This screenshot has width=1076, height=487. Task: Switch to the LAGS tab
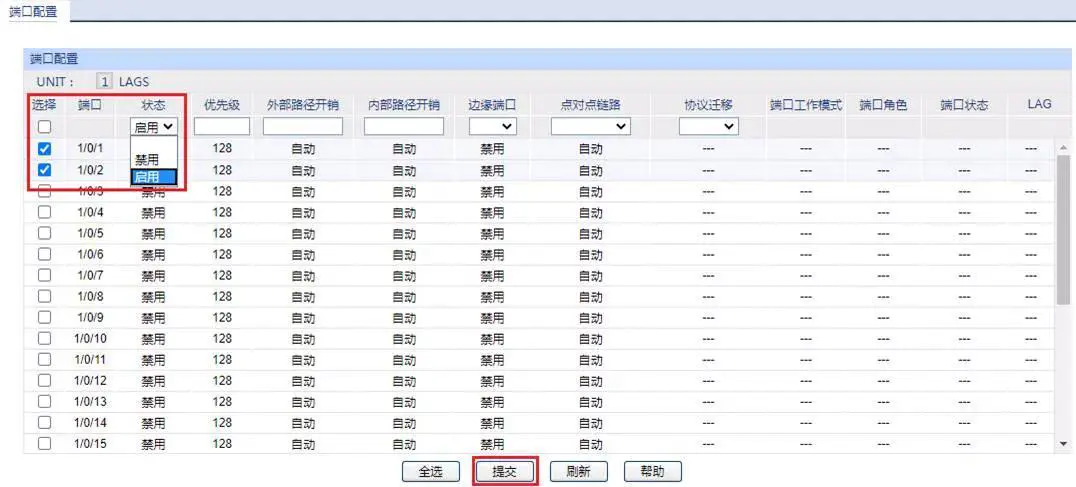click(134, 81)
